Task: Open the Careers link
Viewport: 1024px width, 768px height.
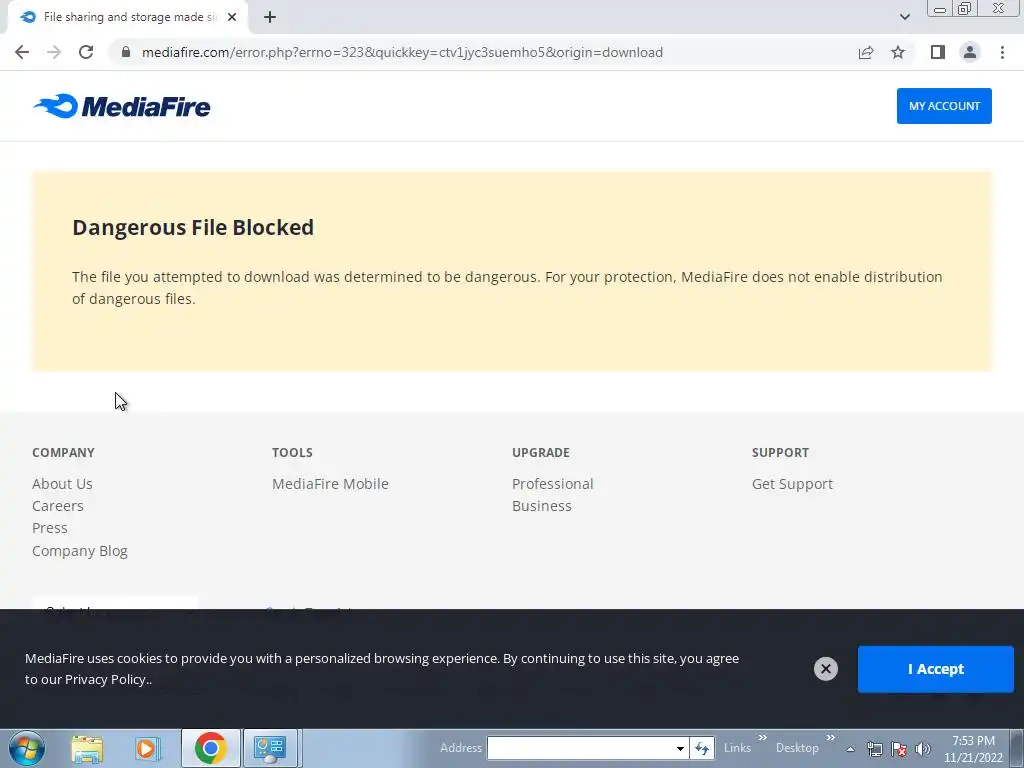Action: click(x=57, y=506)
